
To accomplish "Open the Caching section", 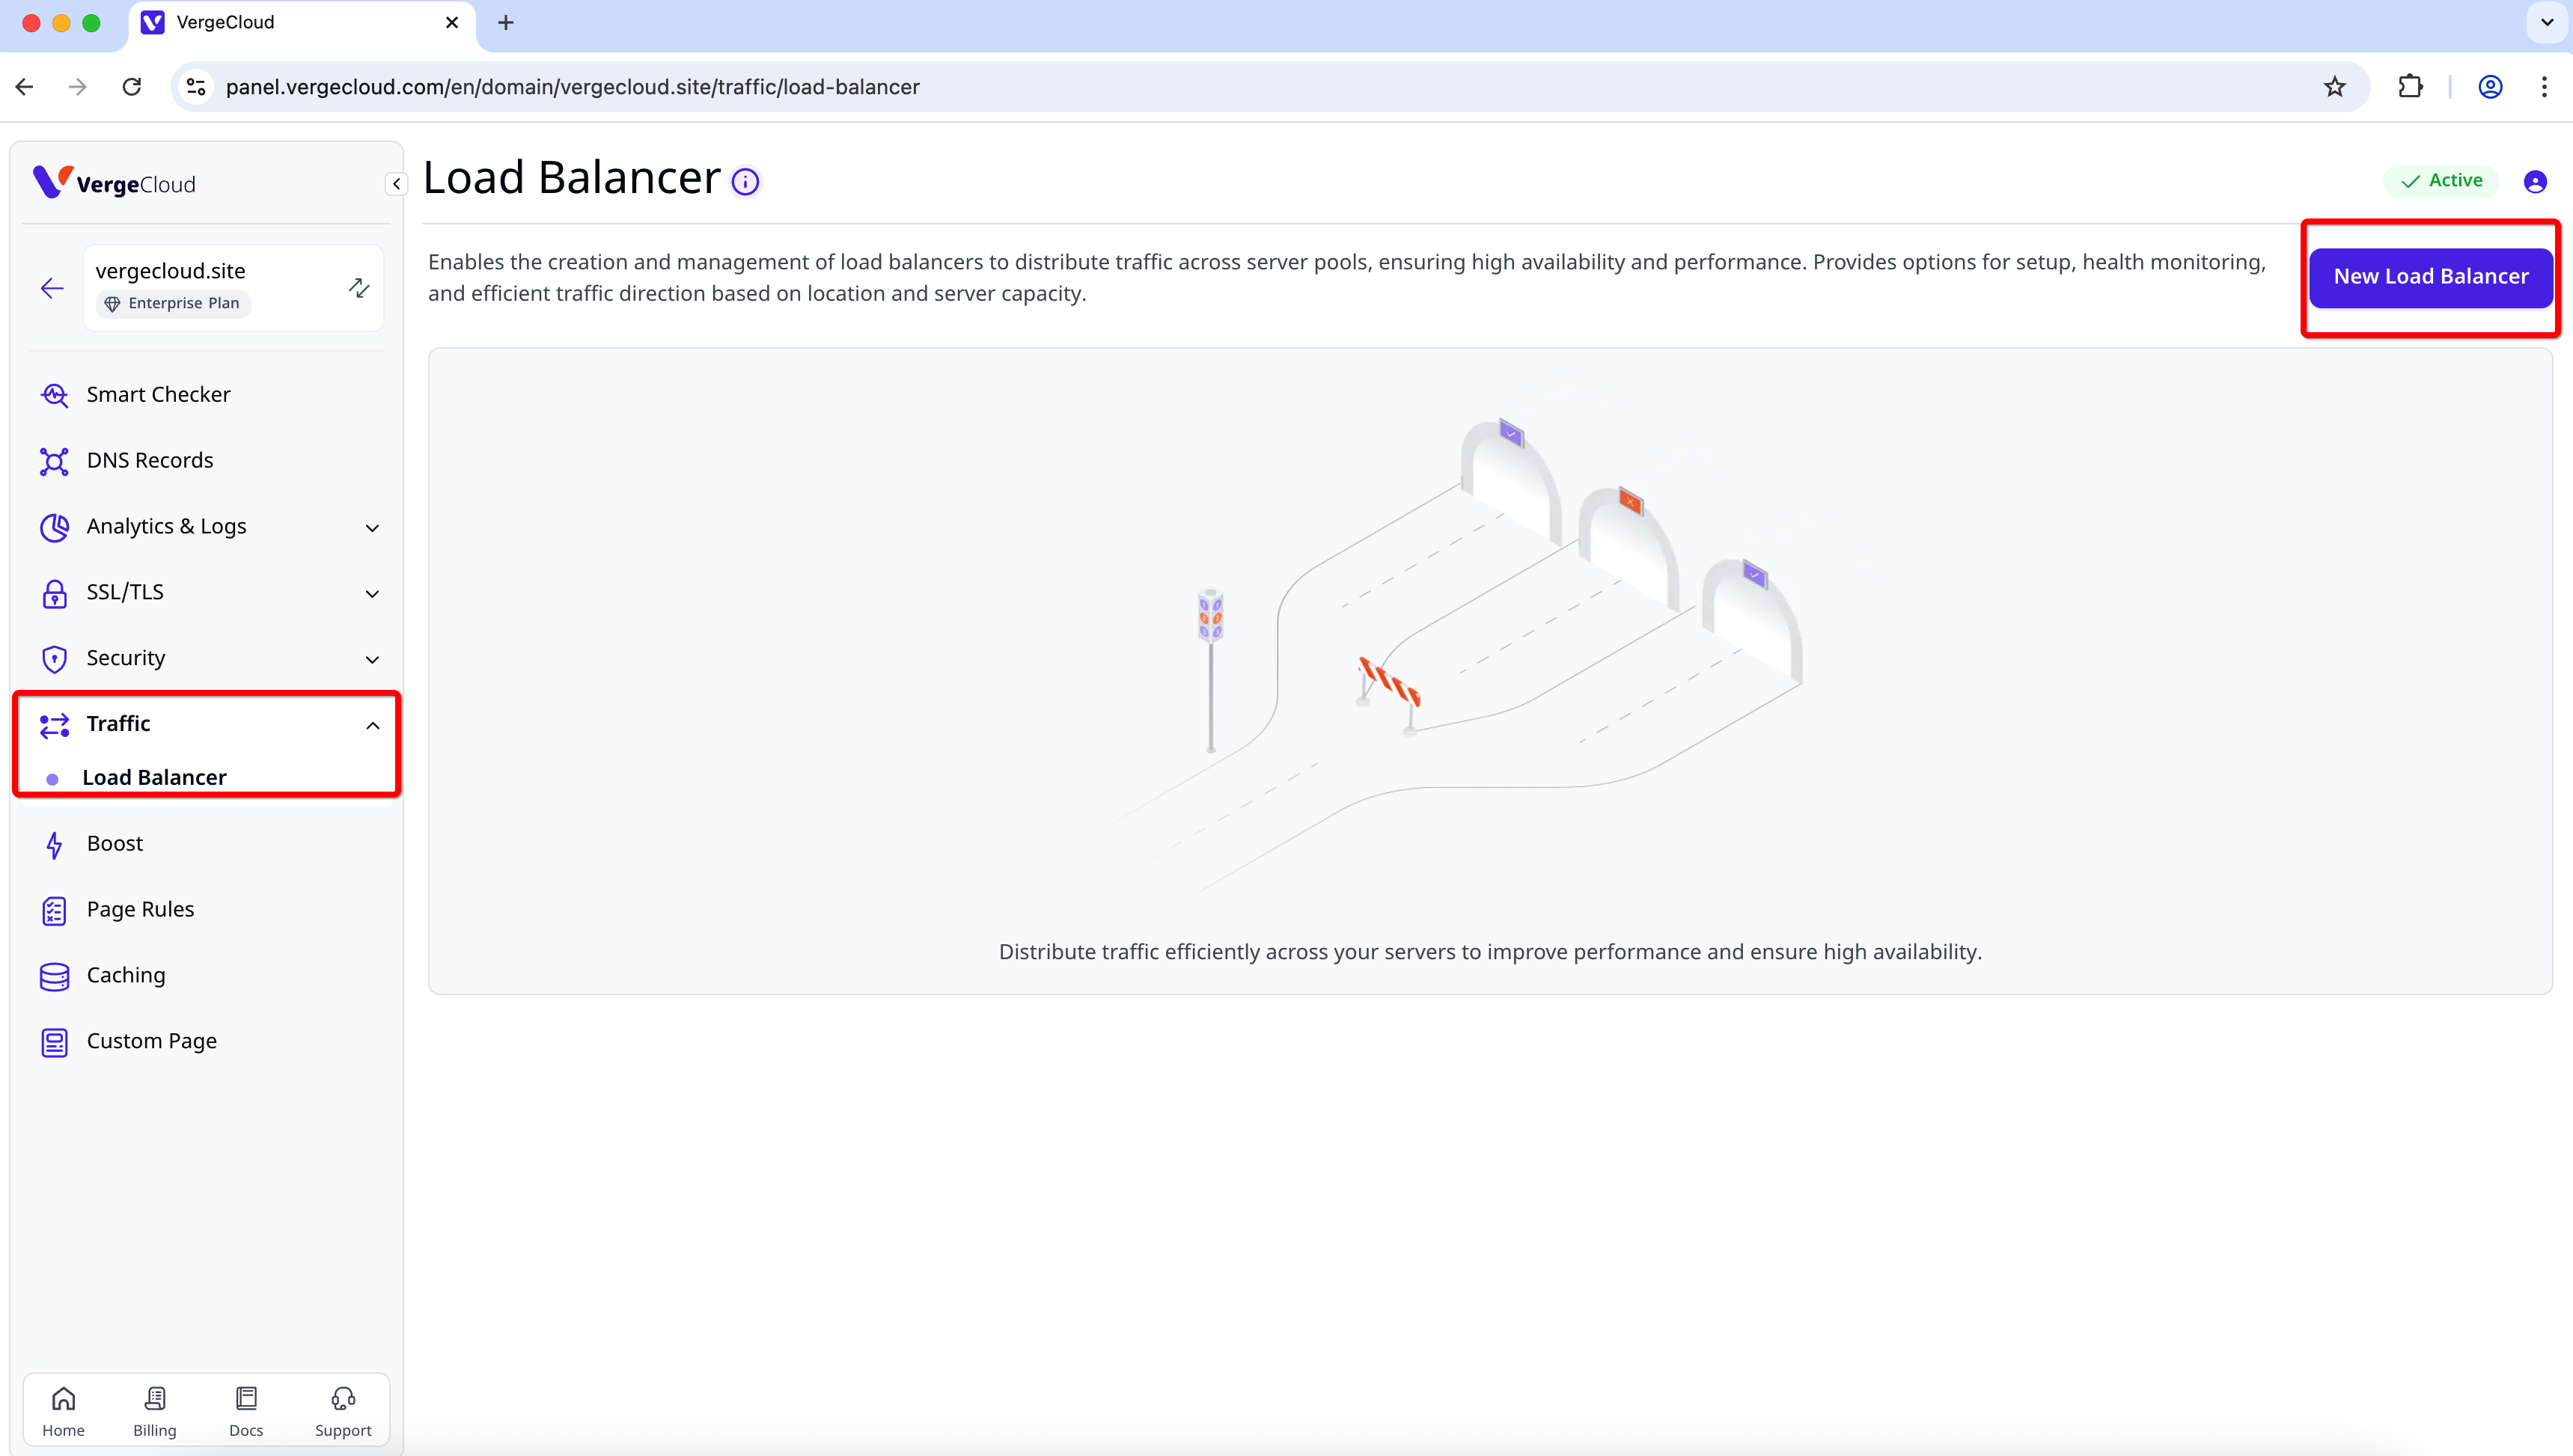I will [x=126, y=975].
